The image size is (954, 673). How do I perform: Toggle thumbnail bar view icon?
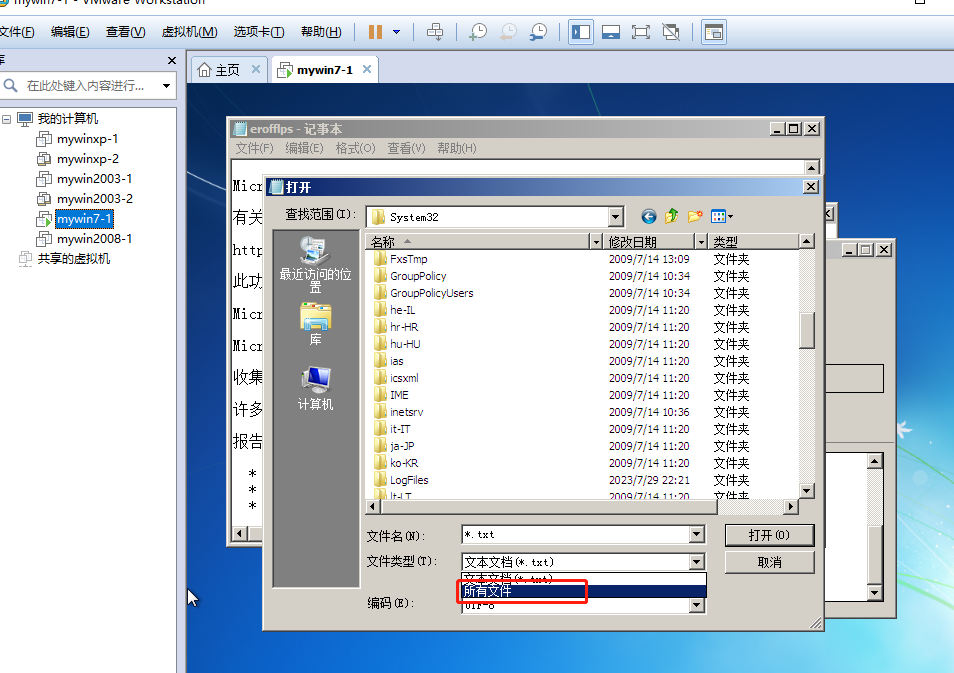(x=611, y=32)
